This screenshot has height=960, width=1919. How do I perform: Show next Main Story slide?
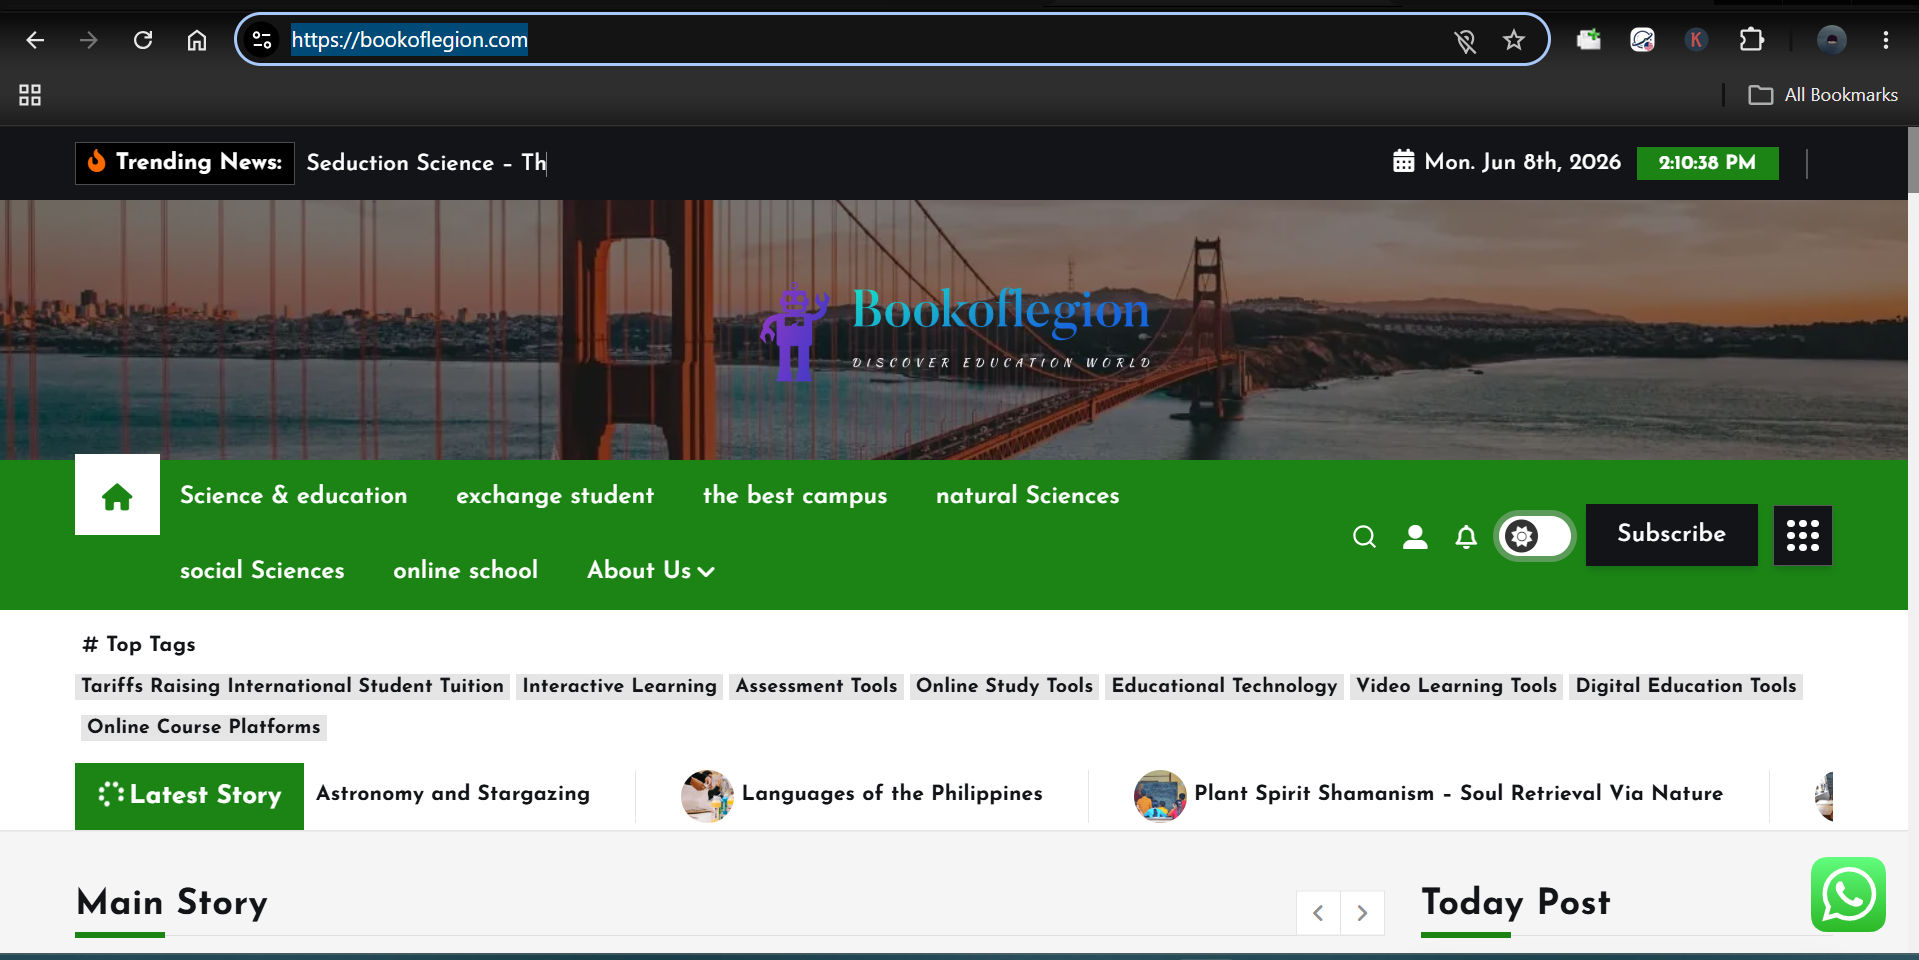point(1362,912)
